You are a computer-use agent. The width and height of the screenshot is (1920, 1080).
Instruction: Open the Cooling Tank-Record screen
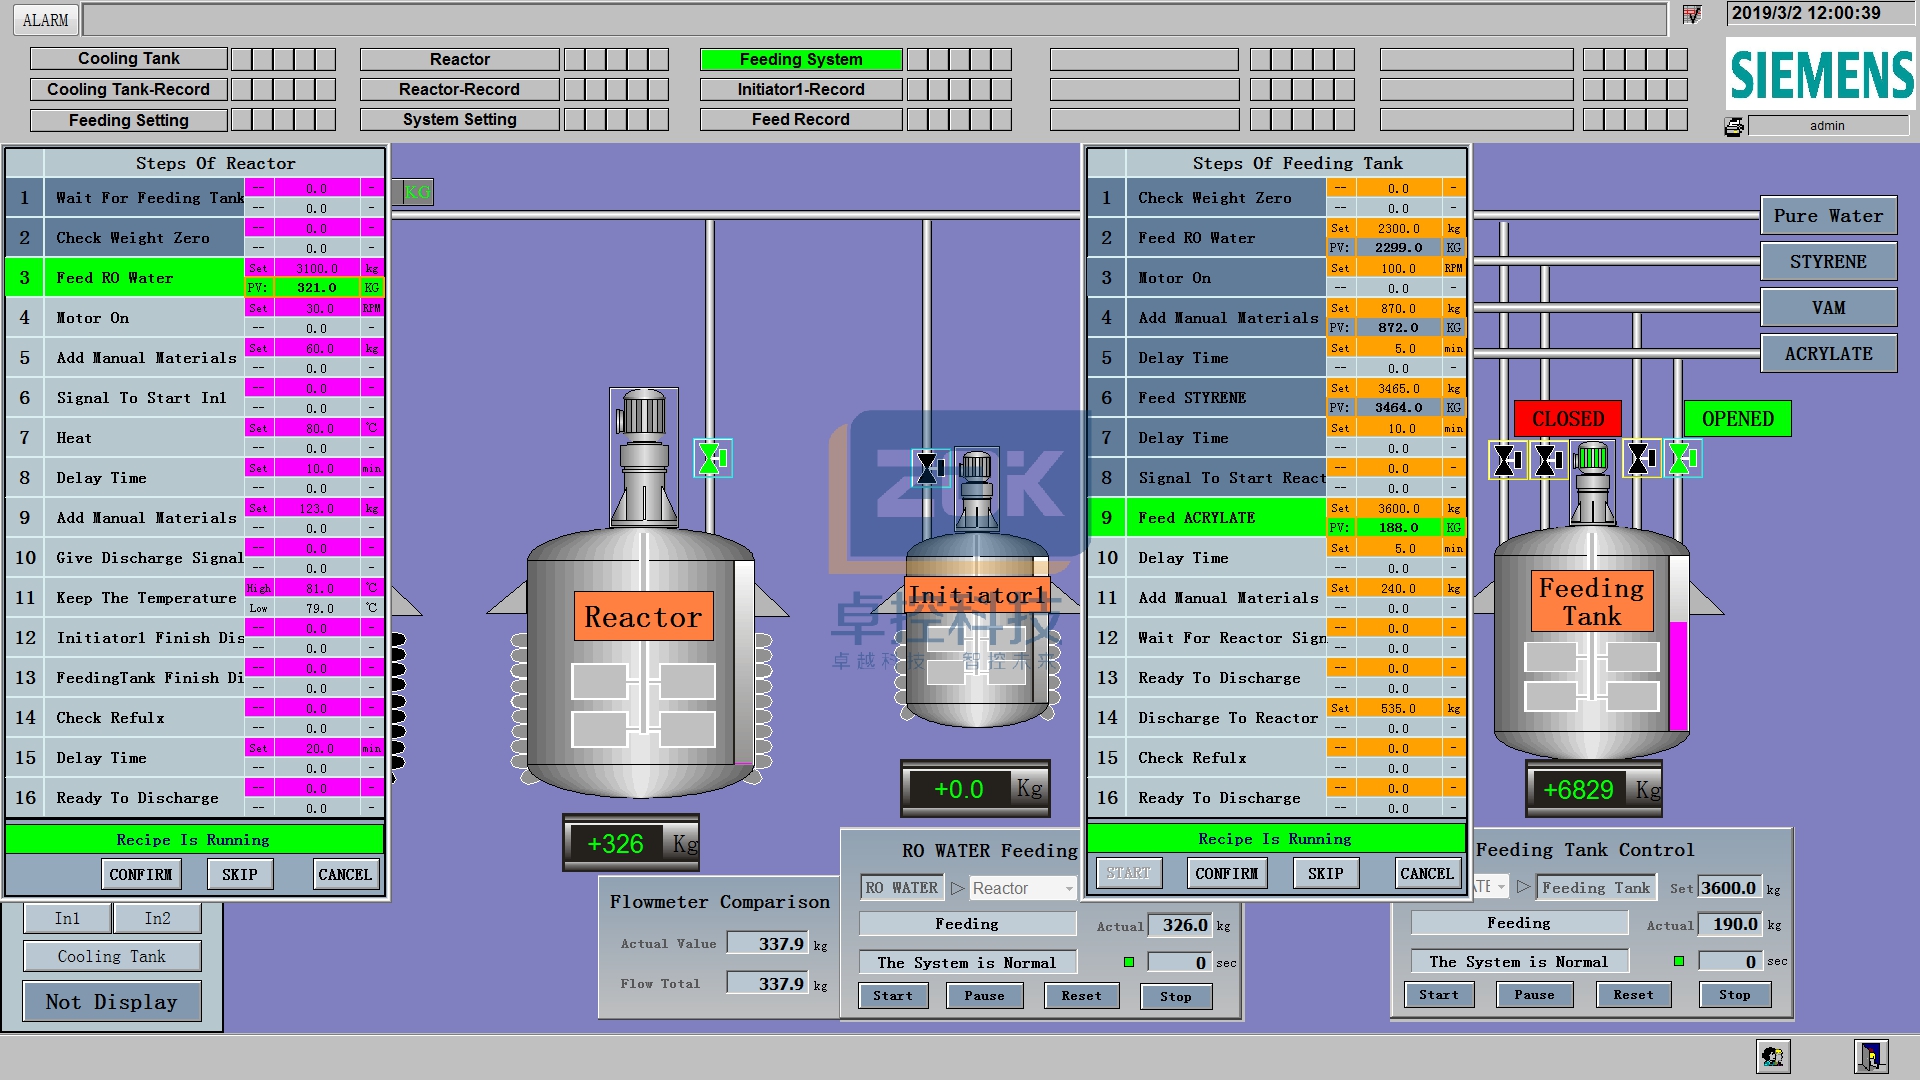[x=129, y=89]
